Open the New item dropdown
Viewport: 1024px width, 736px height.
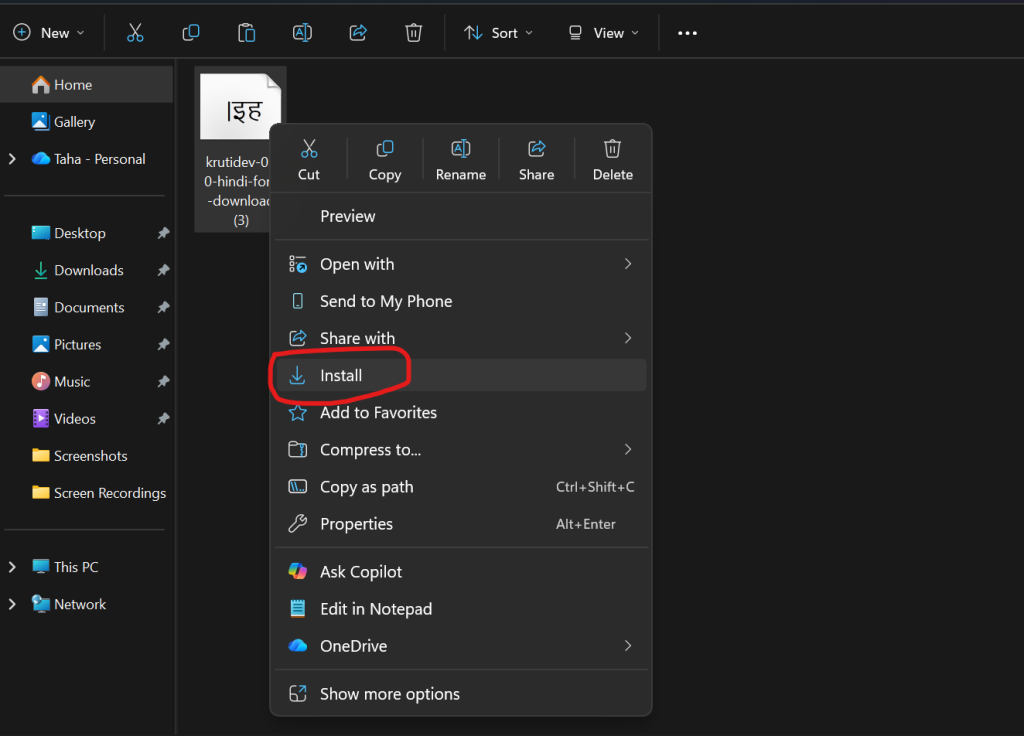click(x=49, y=33)
